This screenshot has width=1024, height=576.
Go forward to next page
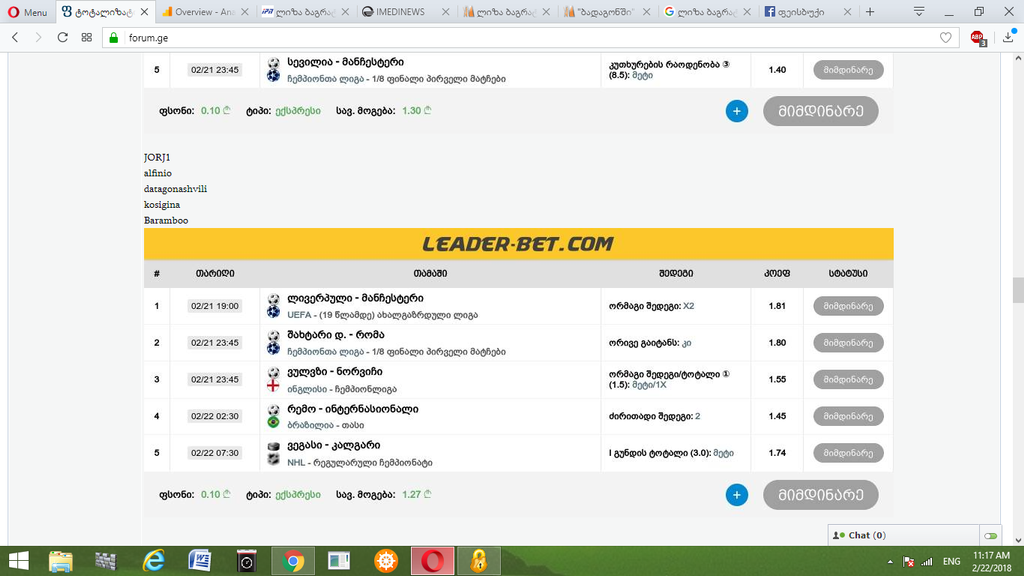38,38
